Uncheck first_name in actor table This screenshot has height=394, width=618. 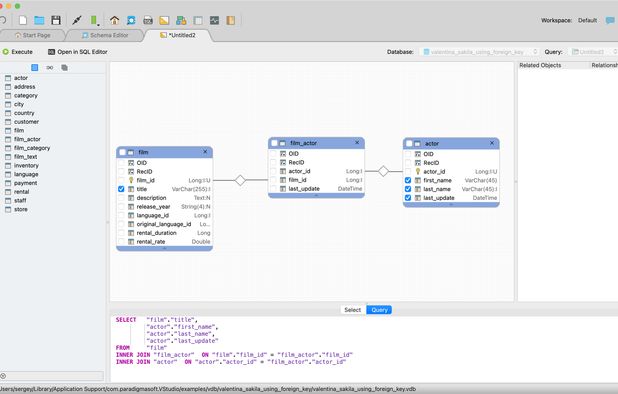tap(408, 180)
